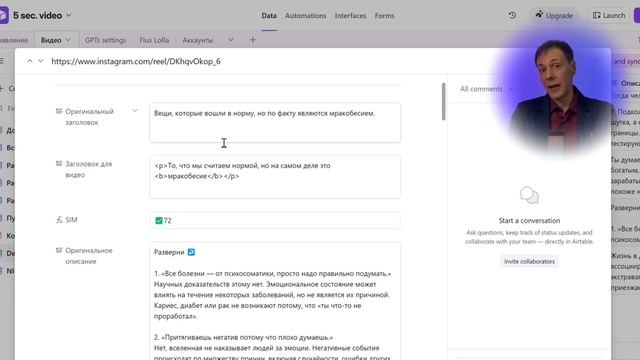Click the Launch button
Viewport: 640px width, 360px height.
click(x=609, y=16)
